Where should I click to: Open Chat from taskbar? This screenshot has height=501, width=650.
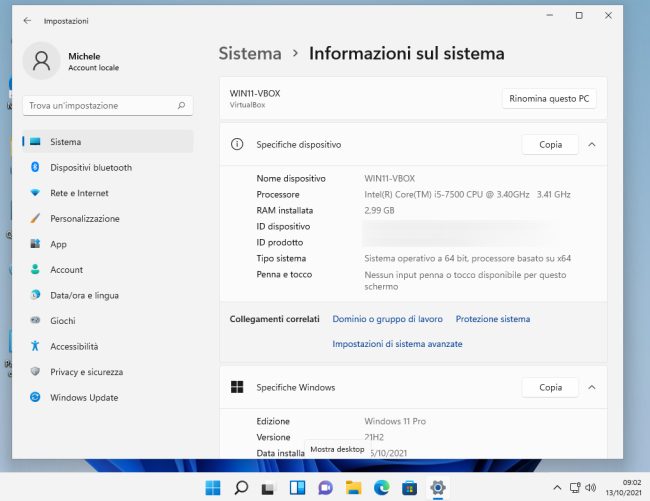[x=325, y=488]
